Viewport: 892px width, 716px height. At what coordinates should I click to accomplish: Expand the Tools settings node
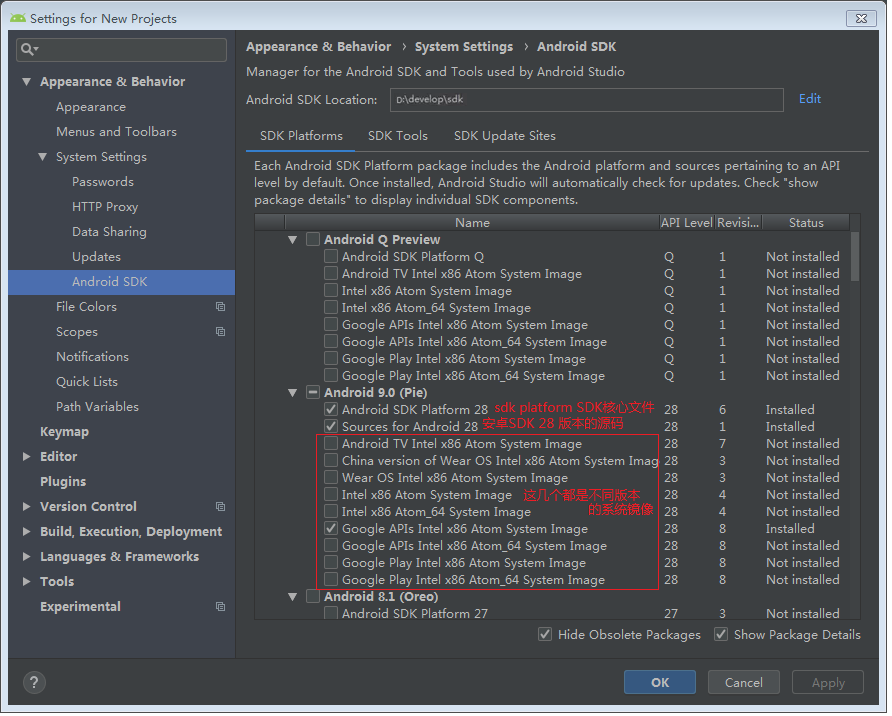pyautogui.click(x=27, y=583)
